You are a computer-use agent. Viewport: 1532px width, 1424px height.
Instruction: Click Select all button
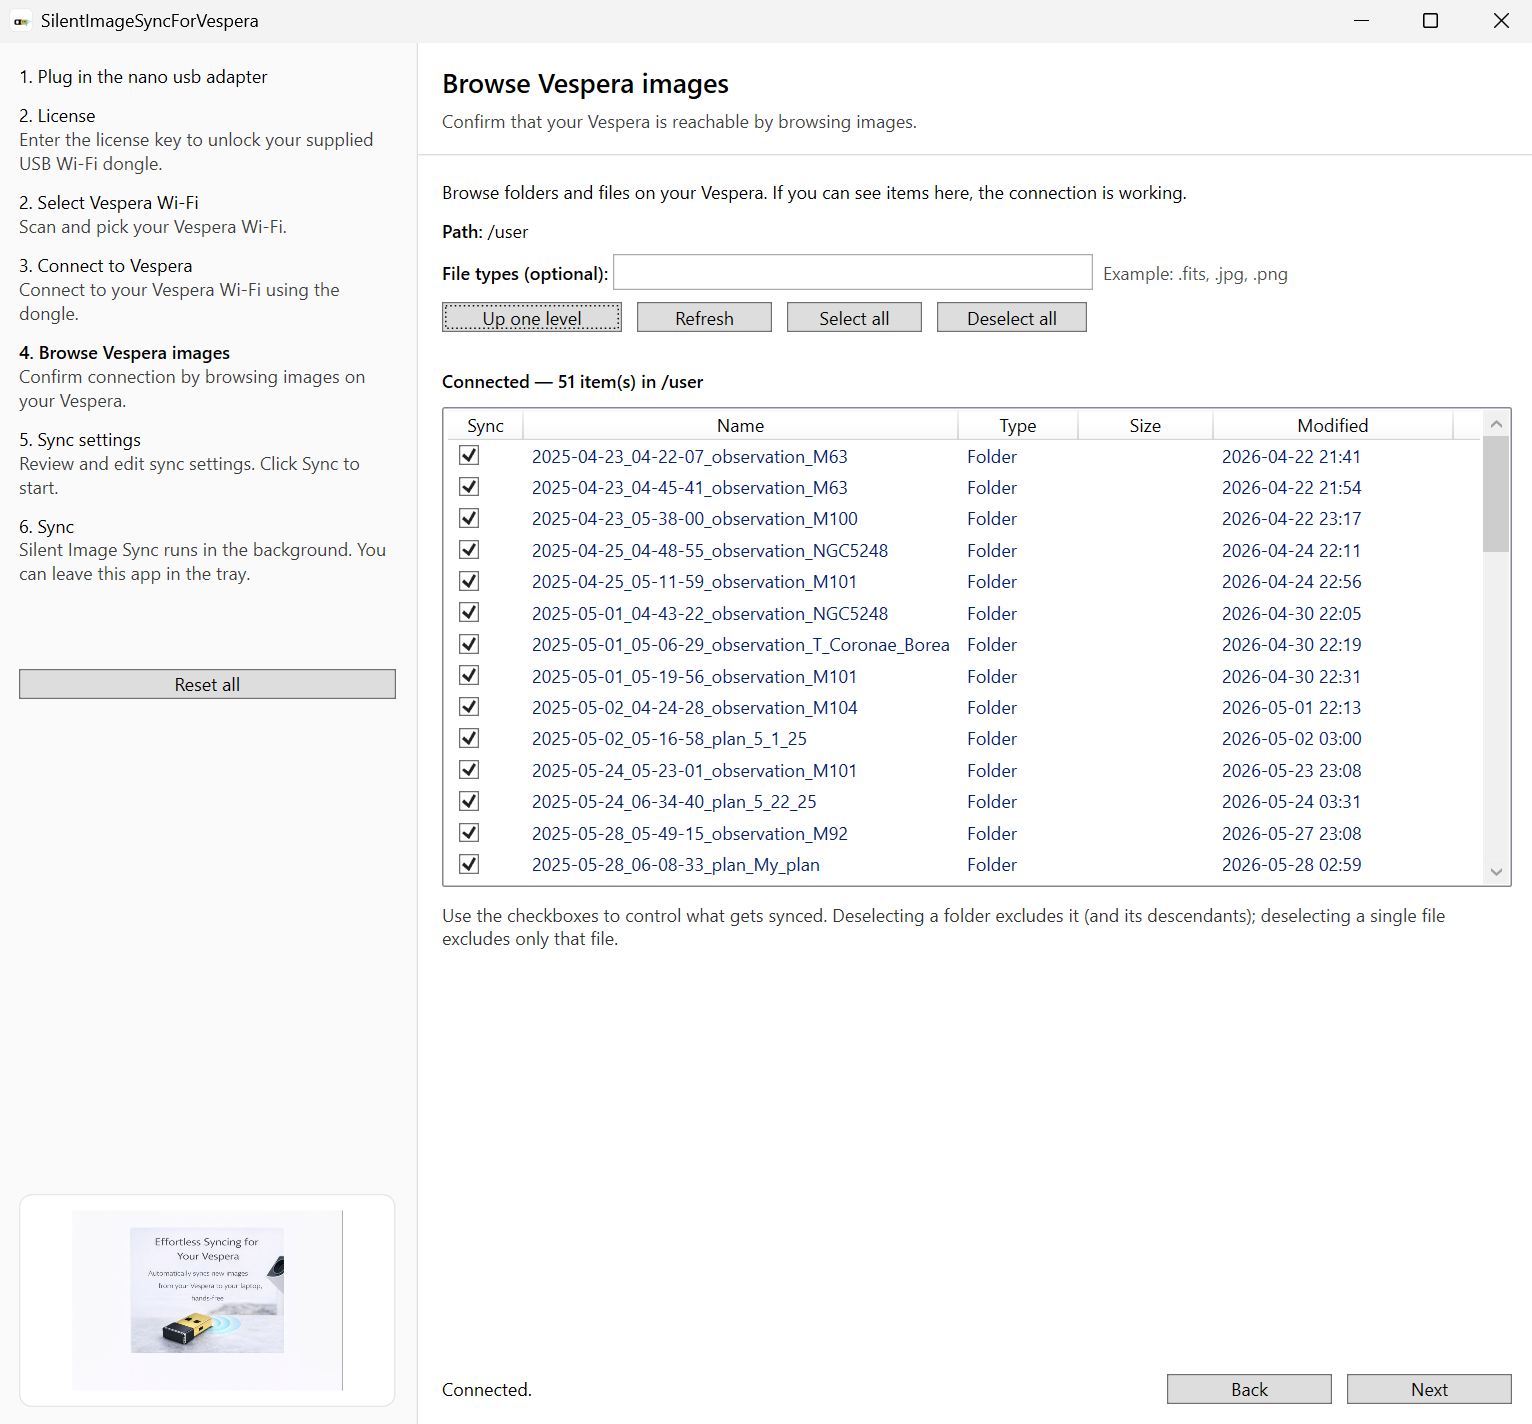(x=854, y=318)
